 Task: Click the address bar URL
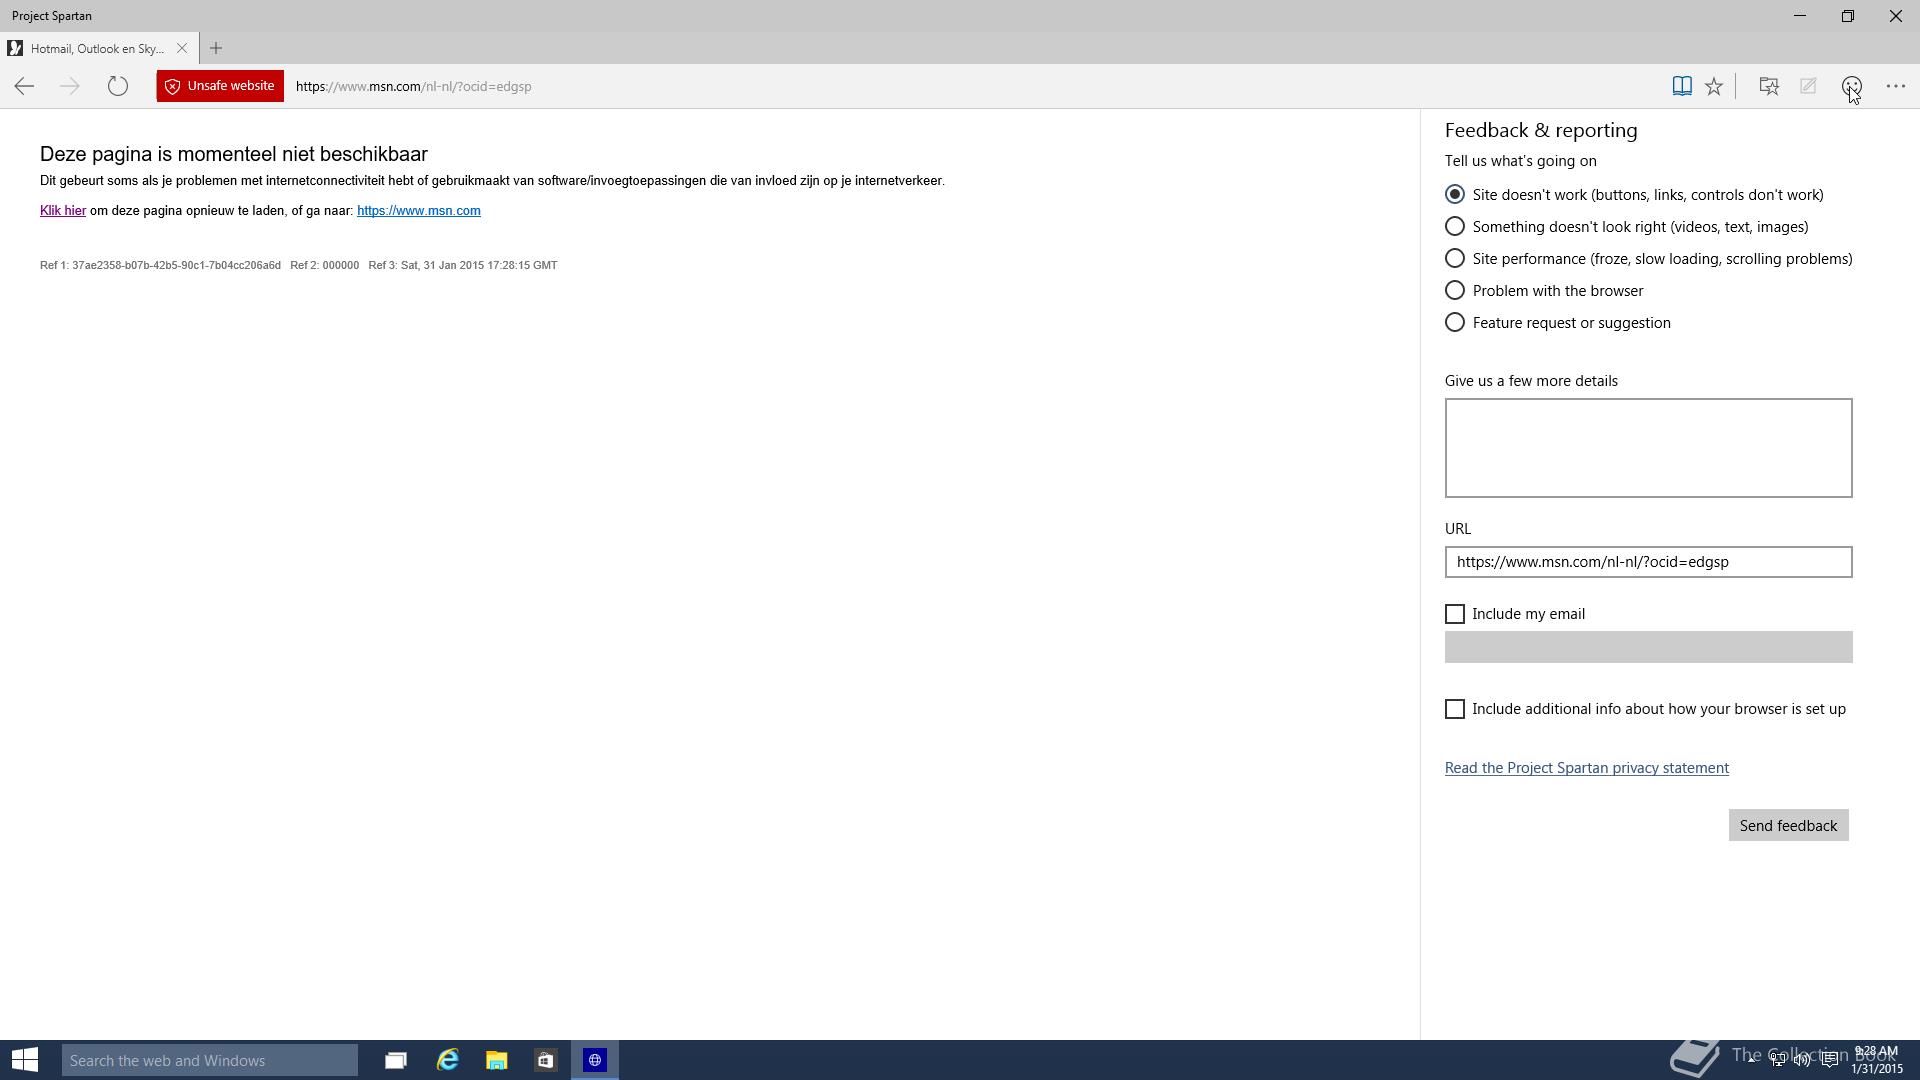(413, 86)
